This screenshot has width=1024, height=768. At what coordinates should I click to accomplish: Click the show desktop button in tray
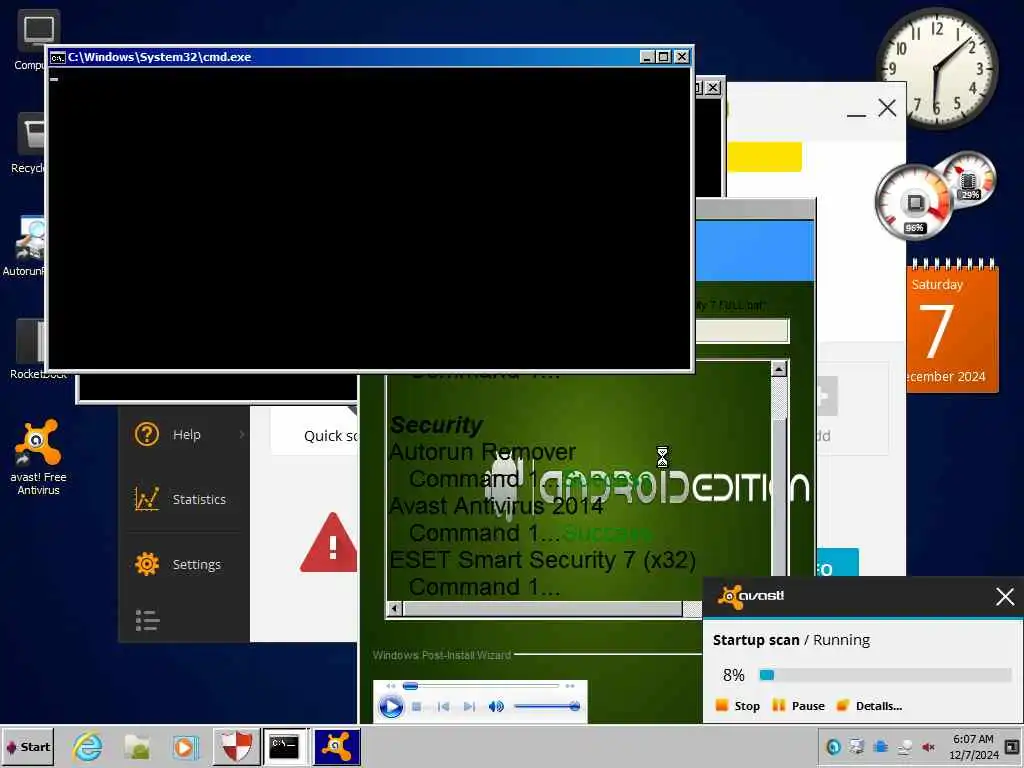(1012, 746)
